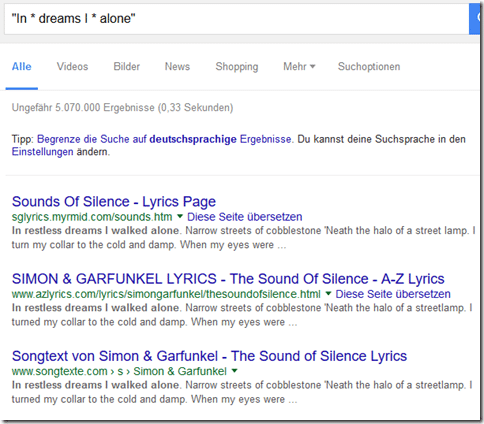Click the sglyrics.myrmid.com/sounds.htm URL text

[92, 217]
